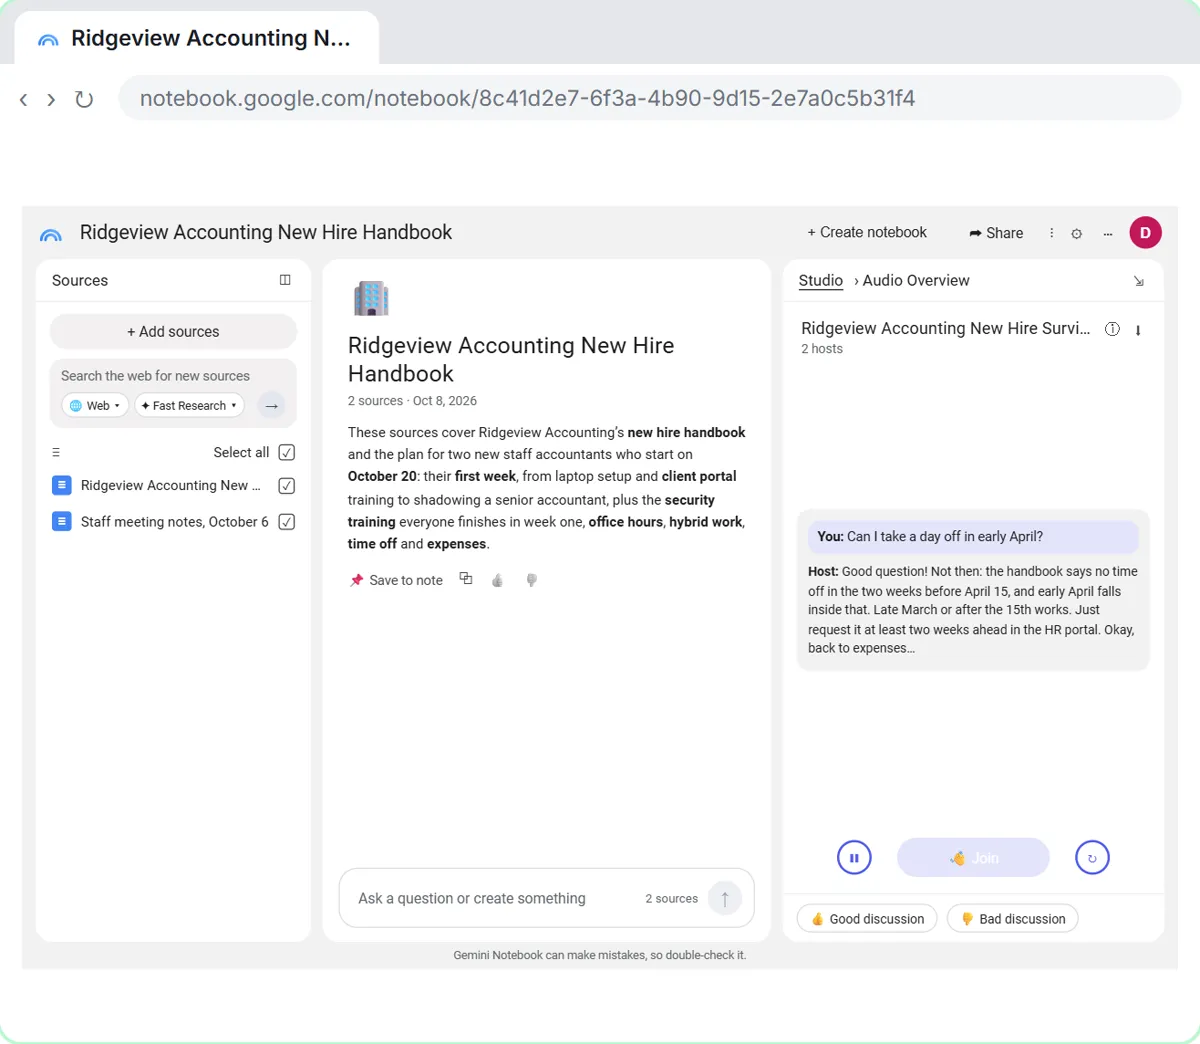Give the summary a thumbs up
The height and width of the screenshot is (1044, 1200).
click(498, 580)
